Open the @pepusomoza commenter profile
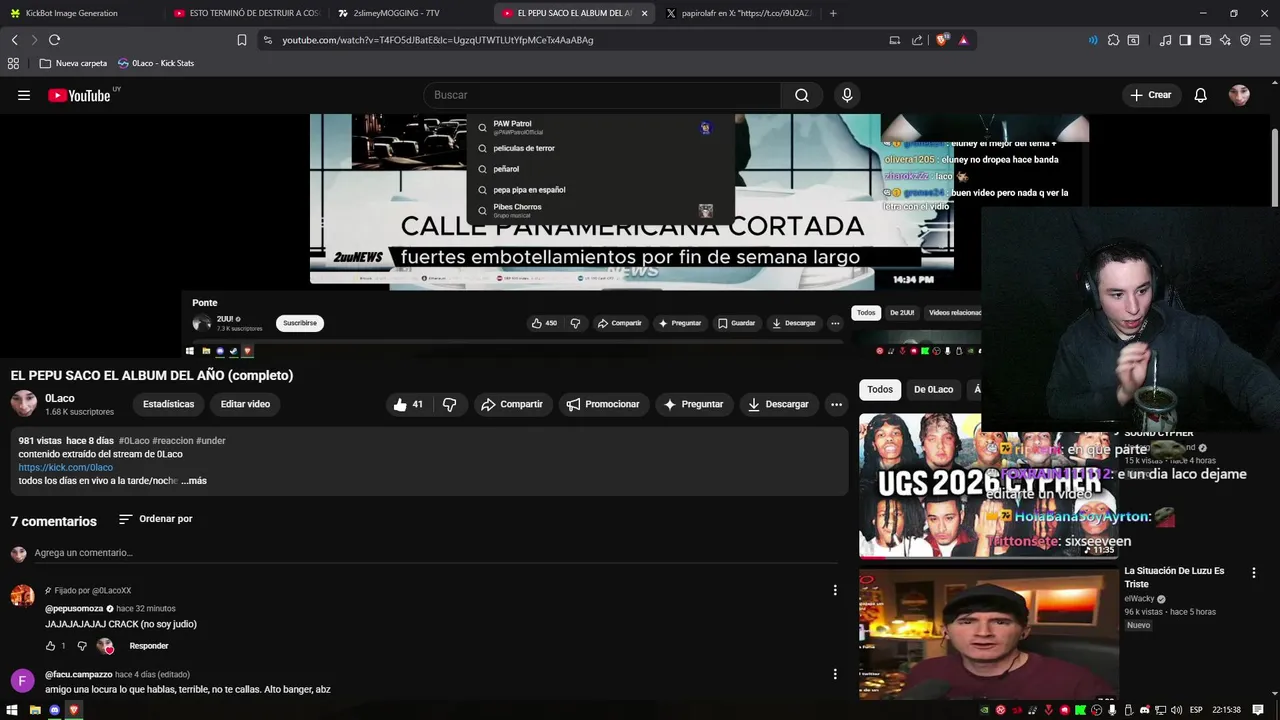 click(x=74, y=608)
